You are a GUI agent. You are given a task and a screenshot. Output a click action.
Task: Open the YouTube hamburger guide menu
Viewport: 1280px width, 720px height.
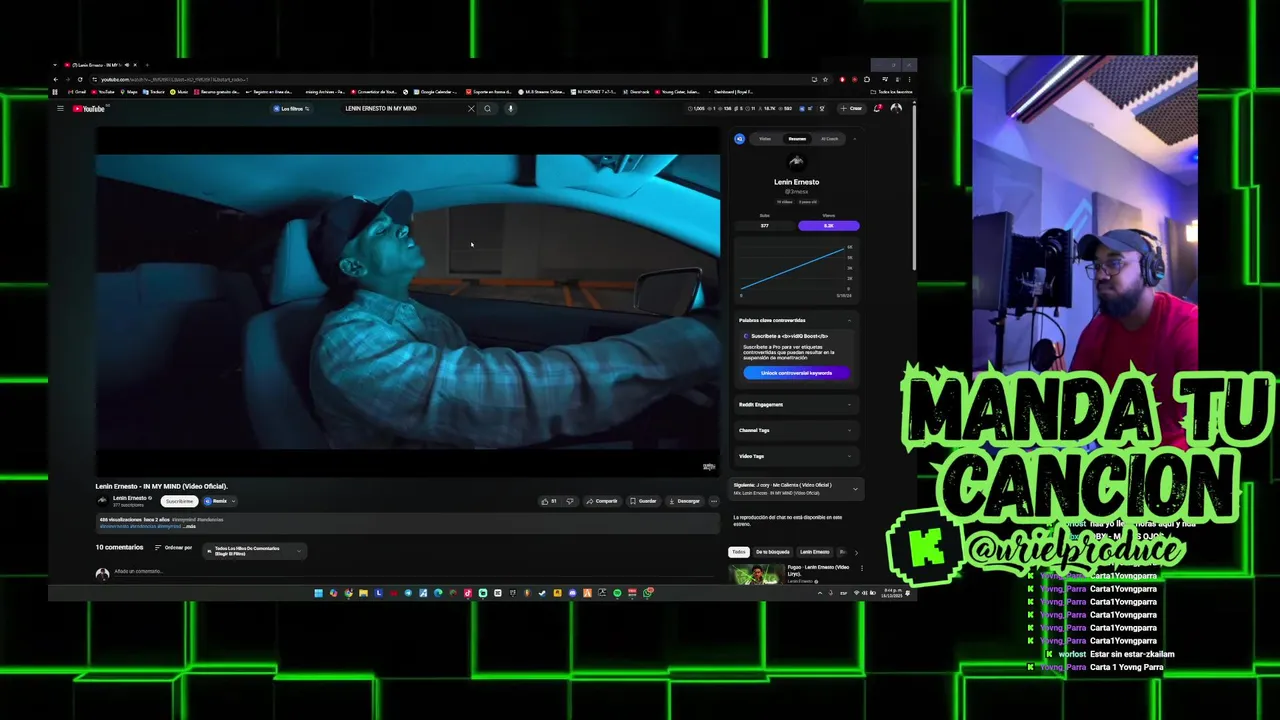(60, 108)
